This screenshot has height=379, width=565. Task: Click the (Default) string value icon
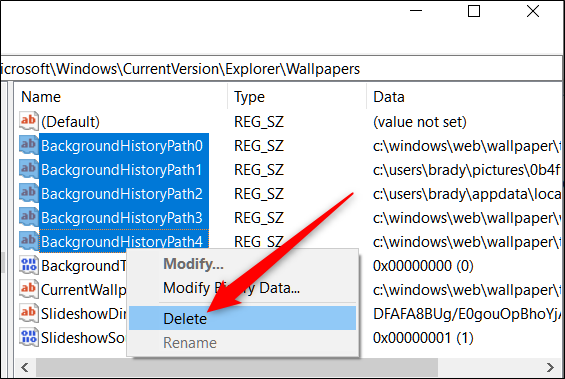coord(28,121)
